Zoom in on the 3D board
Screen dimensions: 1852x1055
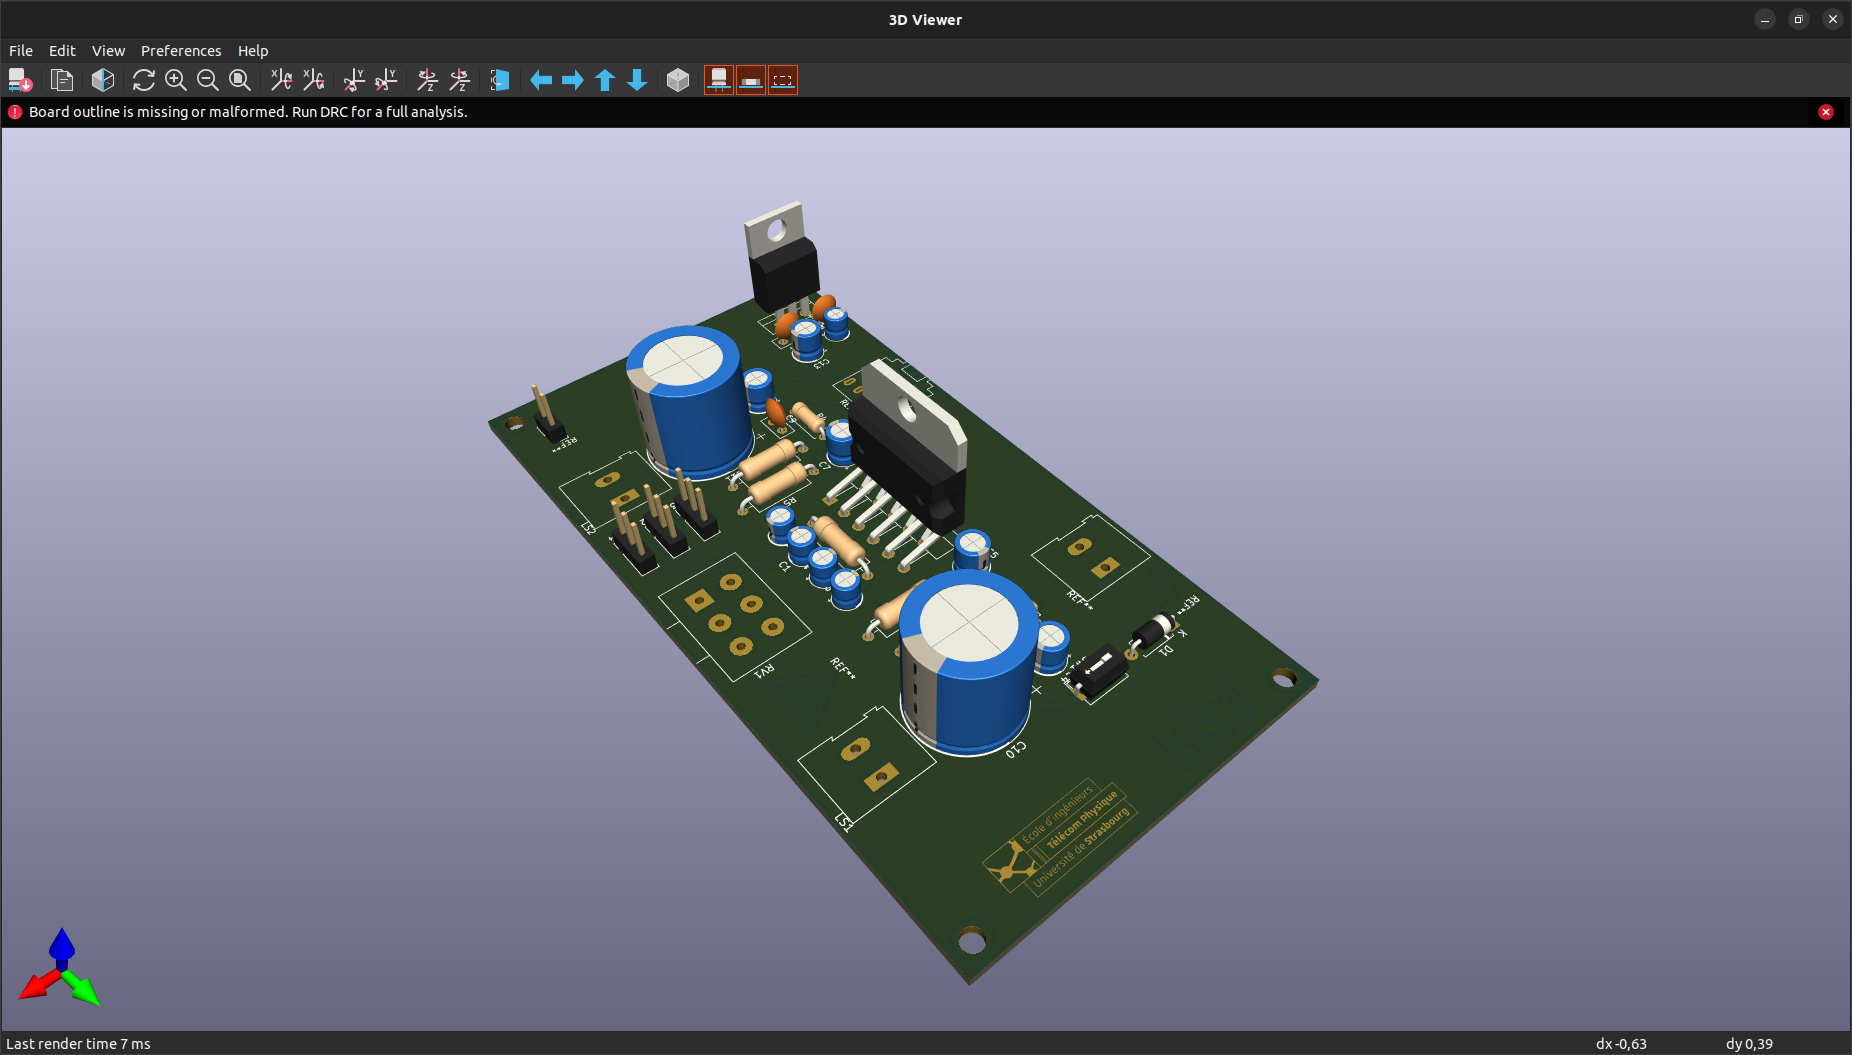176,80
